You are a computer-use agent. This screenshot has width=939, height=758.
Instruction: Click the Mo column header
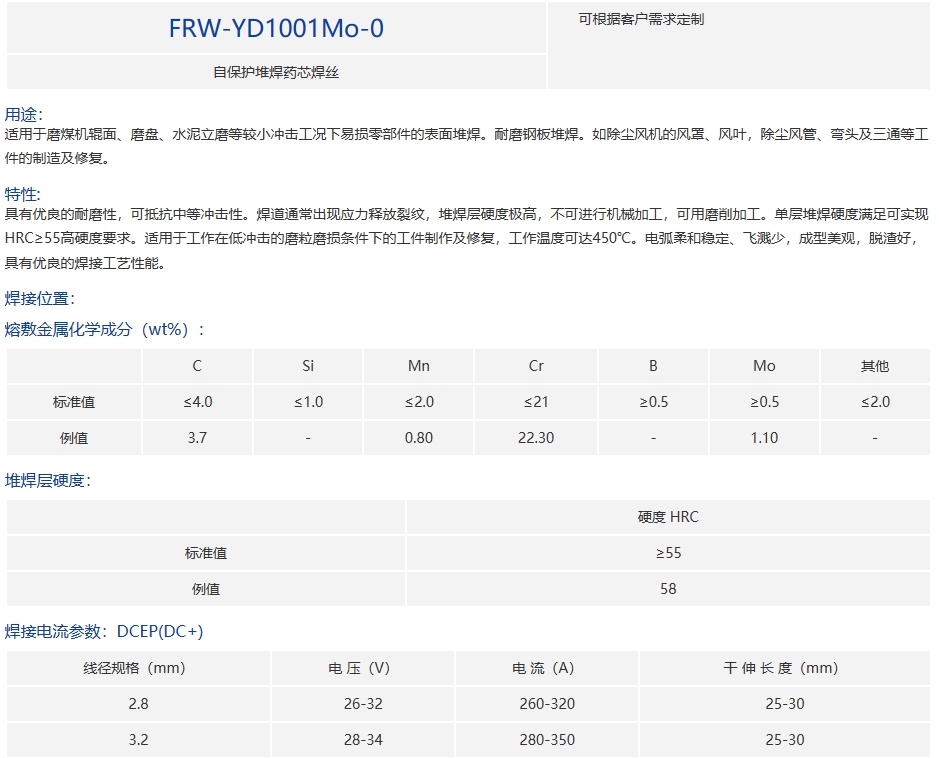tap(764, 366)
